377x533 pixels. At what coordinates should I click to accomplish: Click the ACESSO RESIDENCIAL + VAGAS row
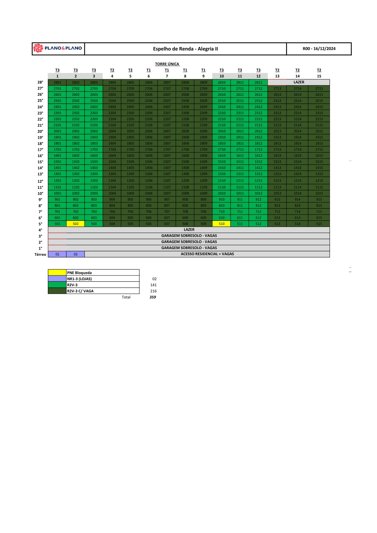point(207,254)
